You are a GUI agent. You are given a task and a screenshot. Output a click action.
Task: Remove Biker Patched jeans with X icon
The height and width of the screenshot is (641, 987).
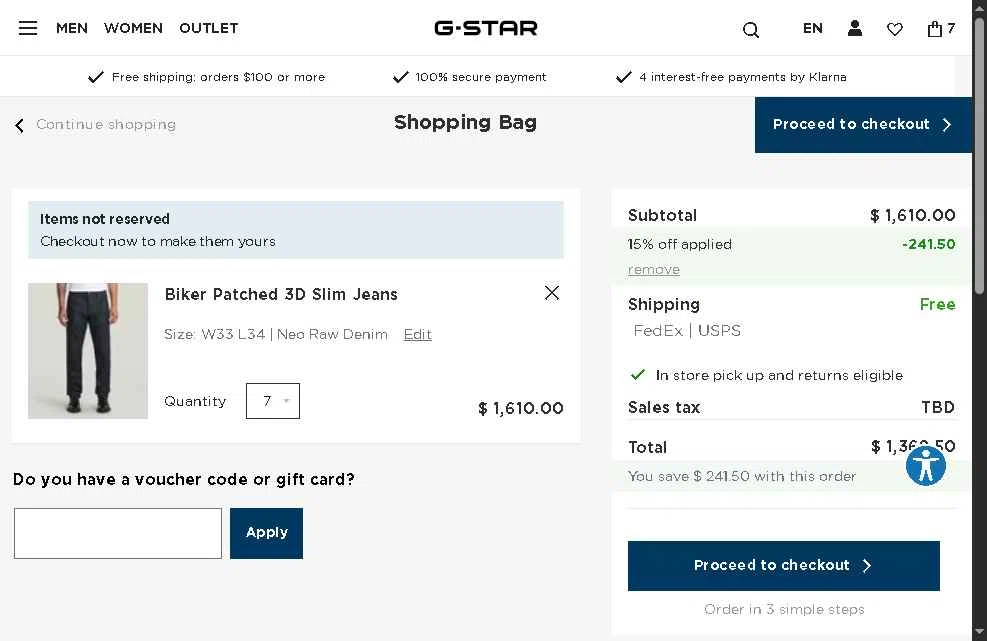pos(552,293)
